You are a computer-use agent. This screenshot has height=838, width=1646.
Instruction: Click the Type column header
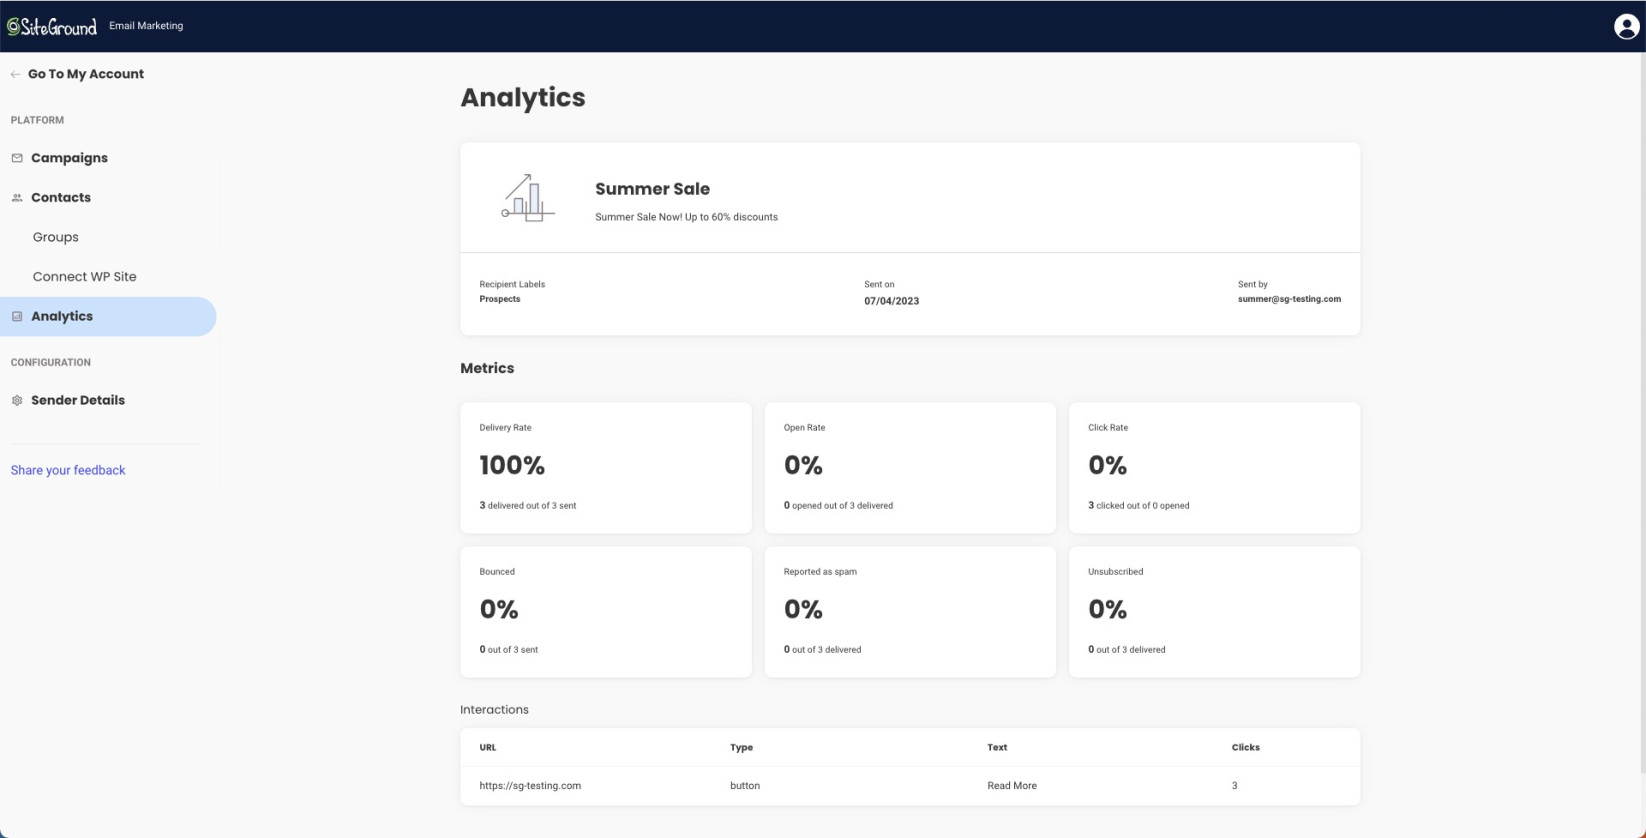tap(742, 748)
